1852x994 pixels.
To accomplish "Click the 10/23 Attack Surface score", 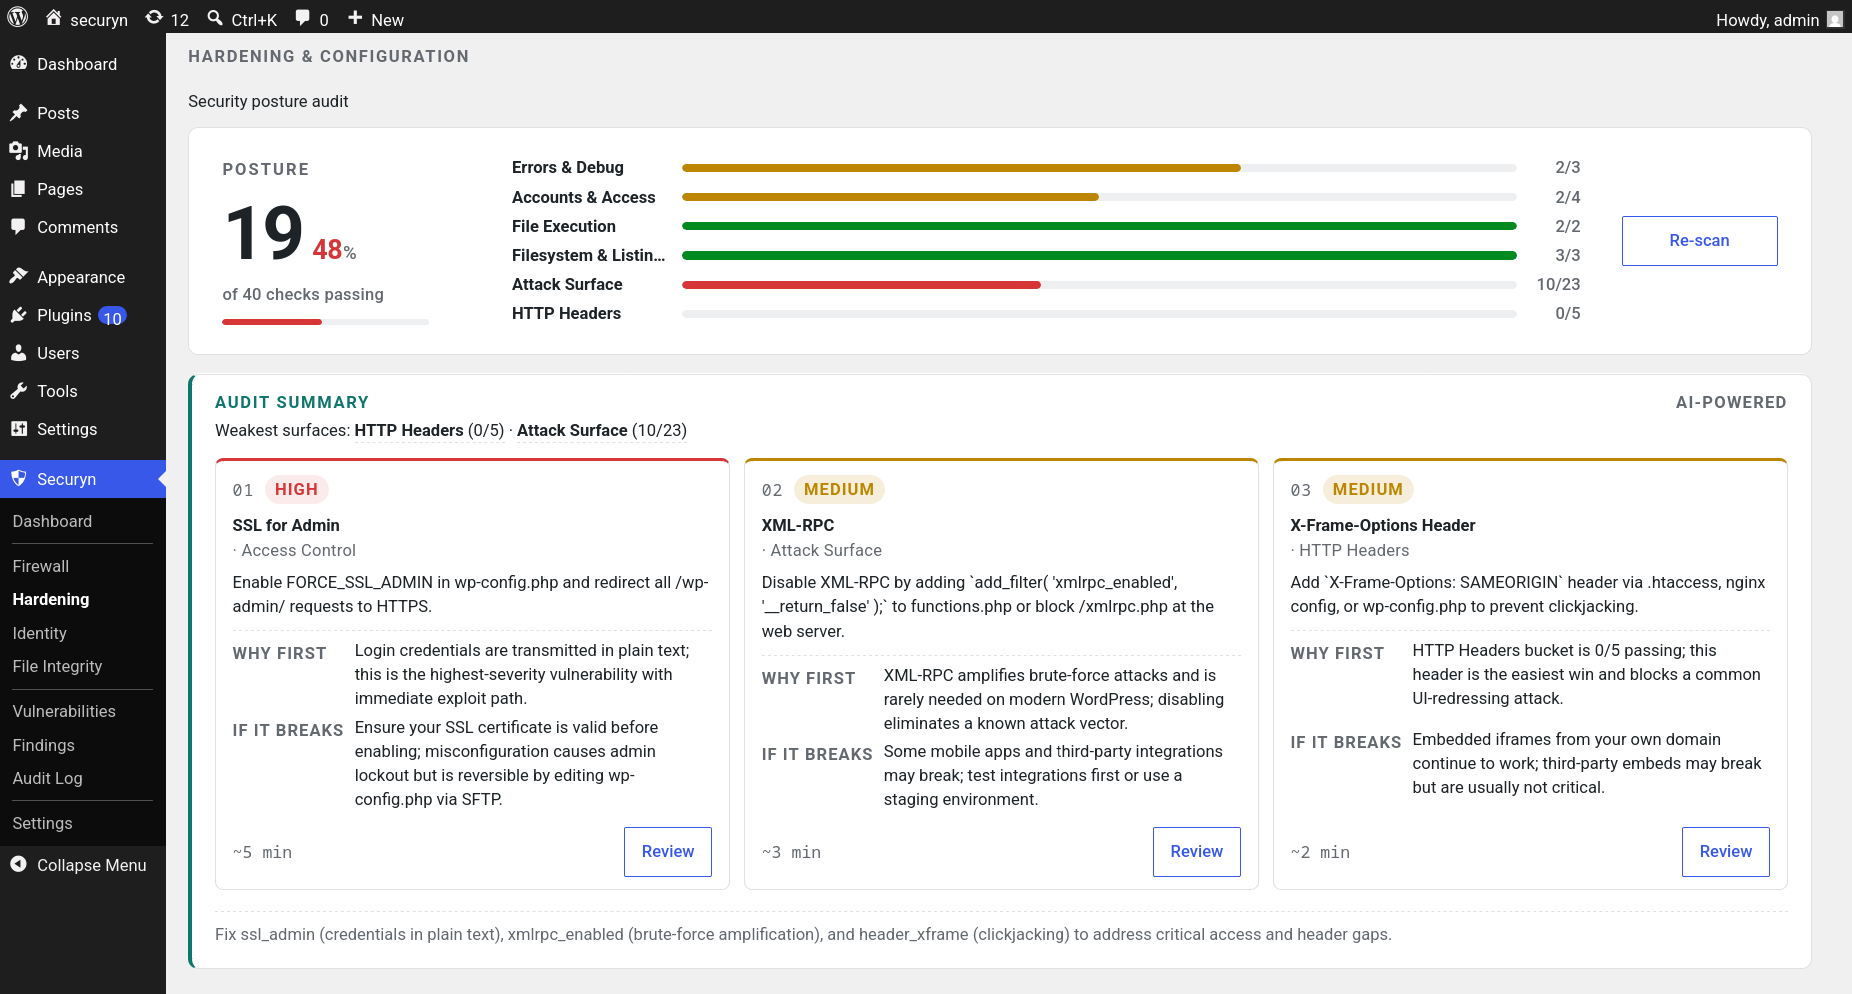I will point(1558,285).
